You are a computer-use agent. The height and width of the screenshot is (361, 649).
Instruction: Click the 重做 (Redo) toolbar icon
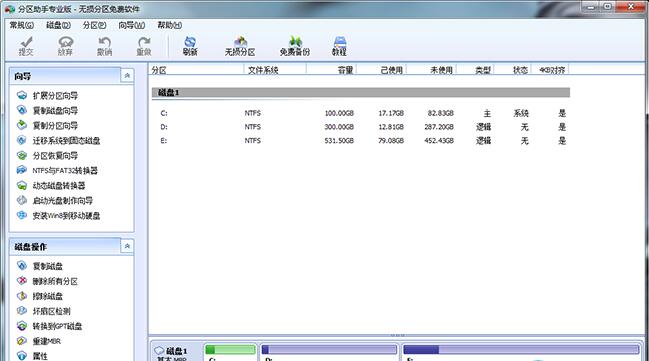(144, 46)
